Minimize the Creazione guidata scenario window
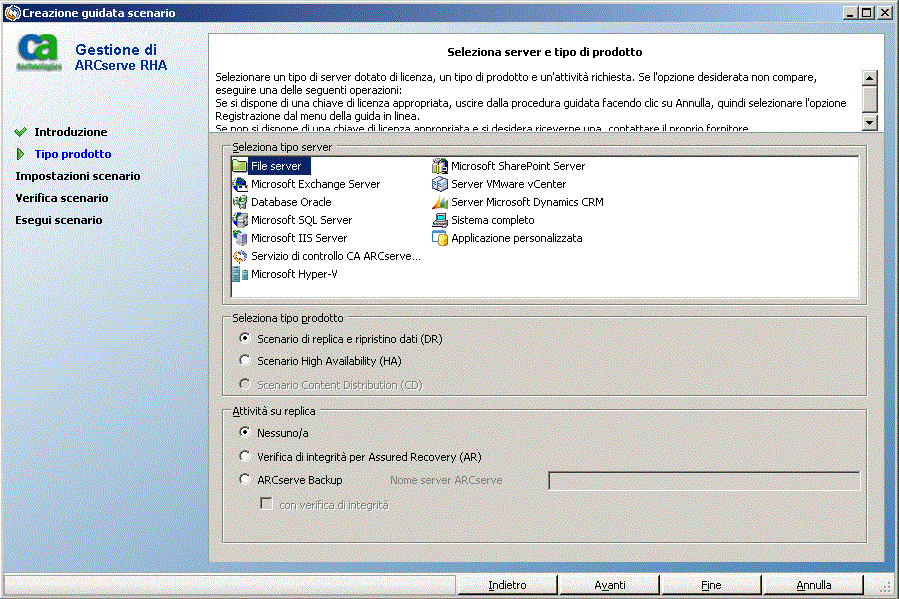Screen dimensions: 899x599 851,13
